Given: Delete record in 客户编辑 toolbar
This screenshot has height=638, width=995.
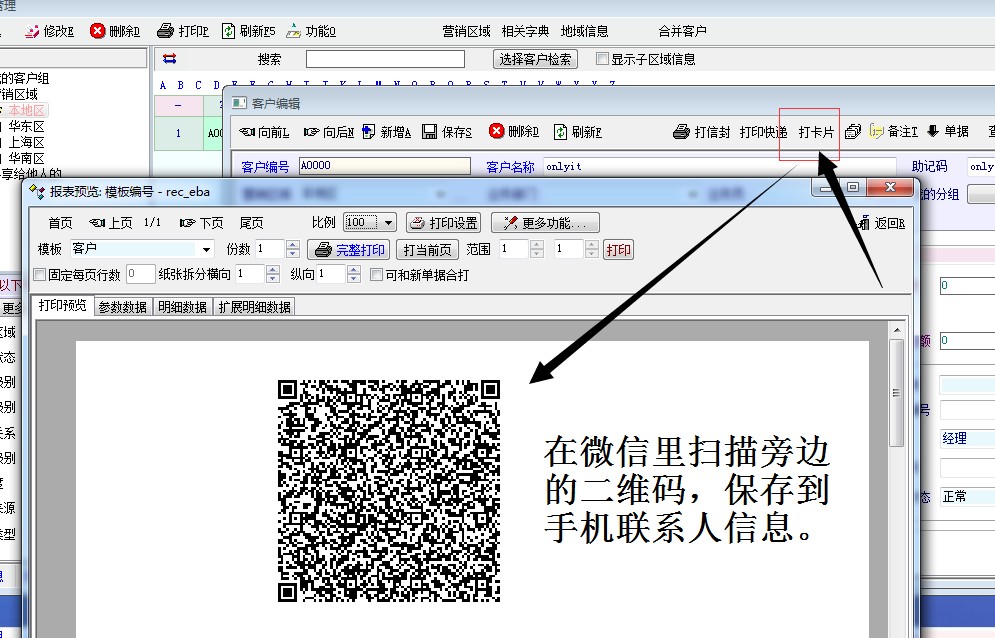Looking at the screenshot, I should tap(513, 132).
